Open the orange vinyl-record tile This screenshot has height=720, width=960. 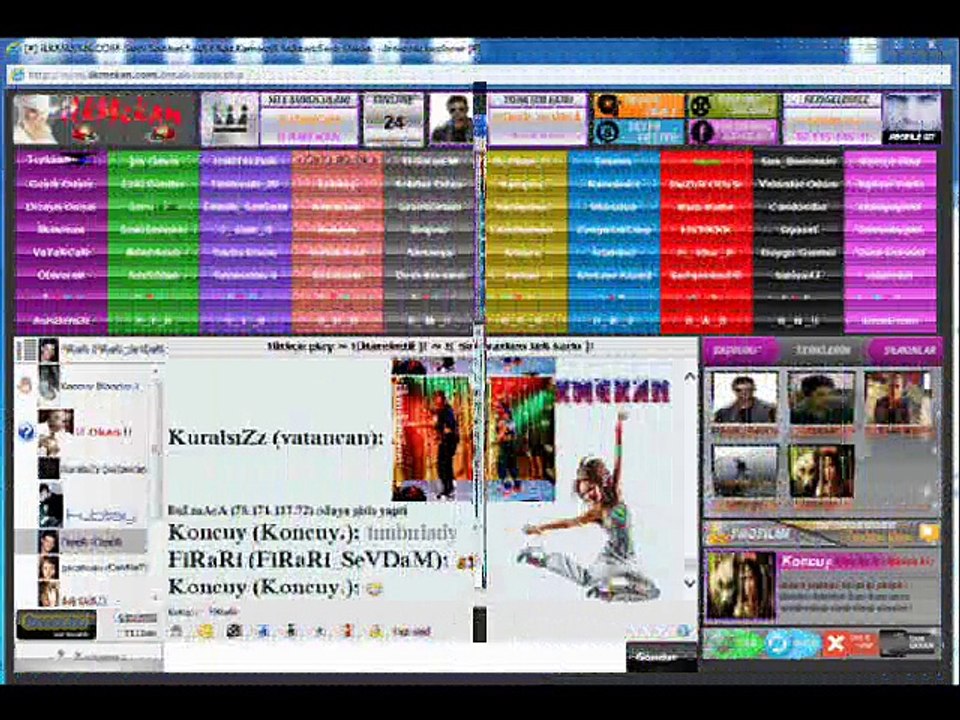tap(638, 105)
